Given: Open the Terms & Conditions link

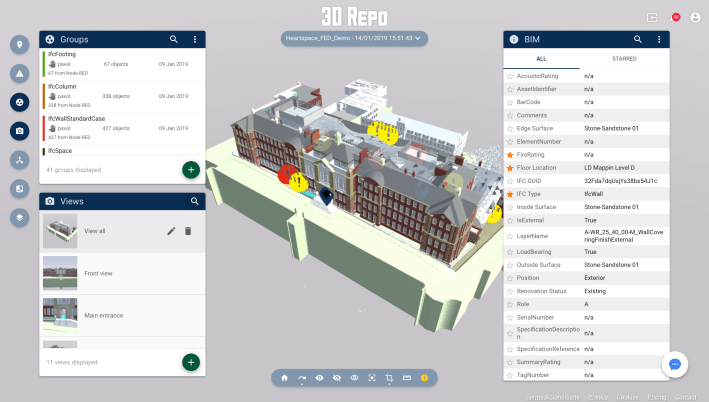Looking at the screenshot, I should pyautogui.click(x=552, y=397).
